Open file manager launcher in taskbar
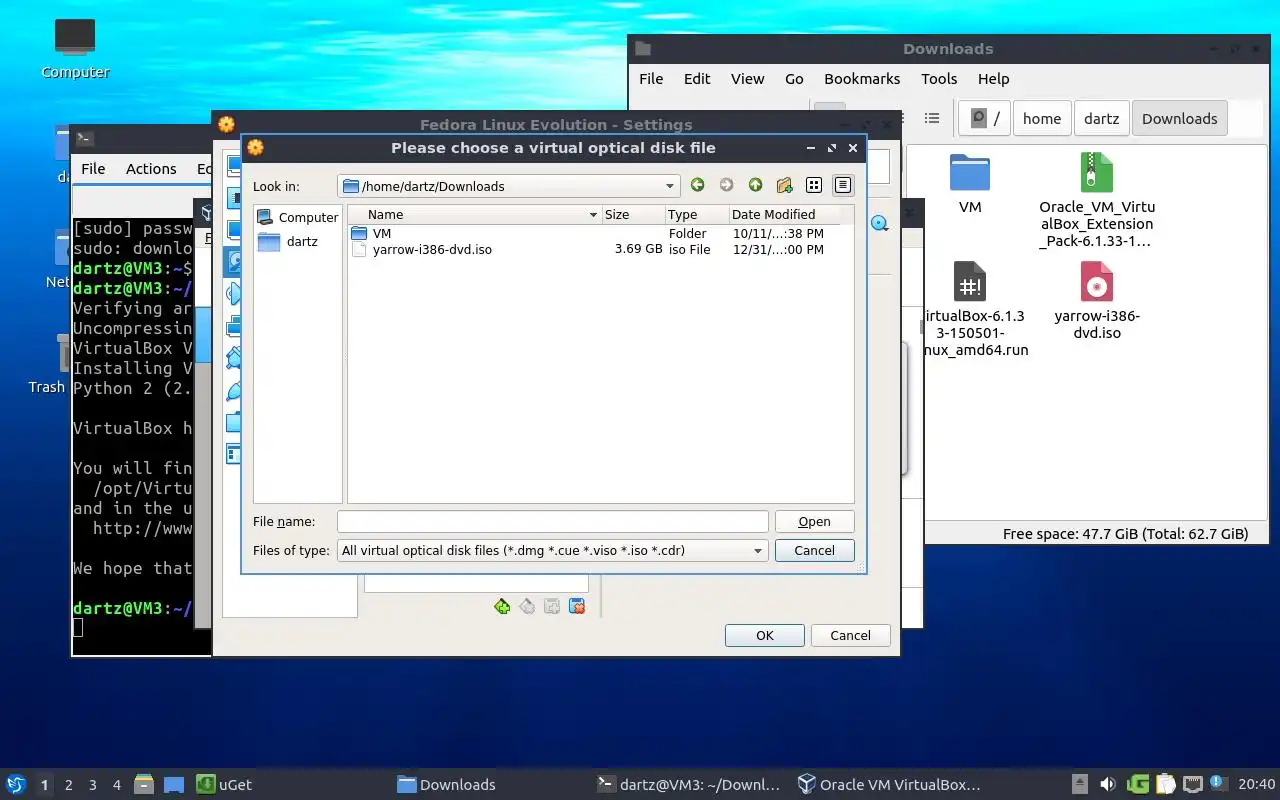Screen dimensions: 1280x800 coord(144,784)
